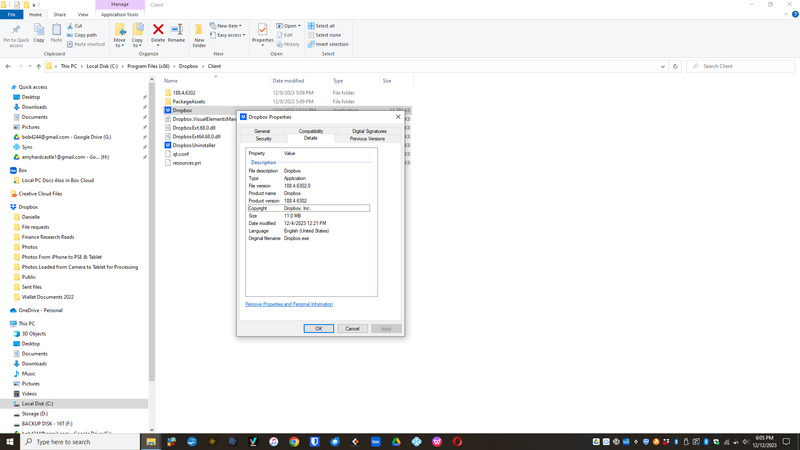The image size is (800, 450).
Task: Click the Rename icon in Organize group
Action: [176, 32]
